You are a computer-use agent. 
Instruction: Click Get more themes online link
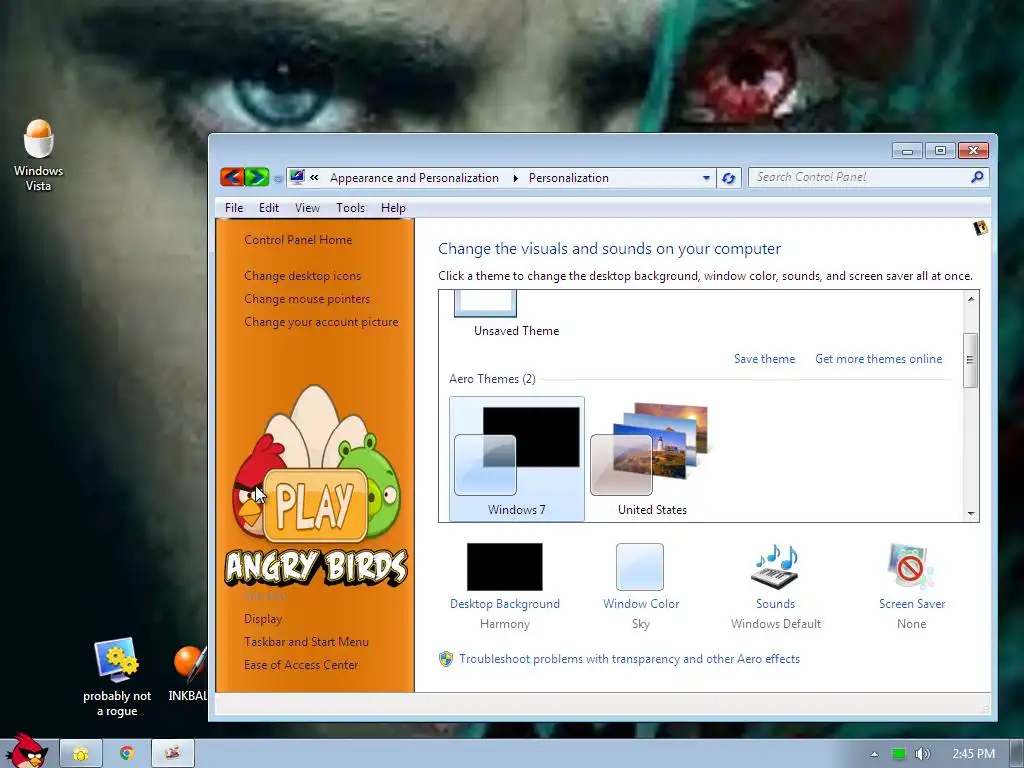point(878,359)
